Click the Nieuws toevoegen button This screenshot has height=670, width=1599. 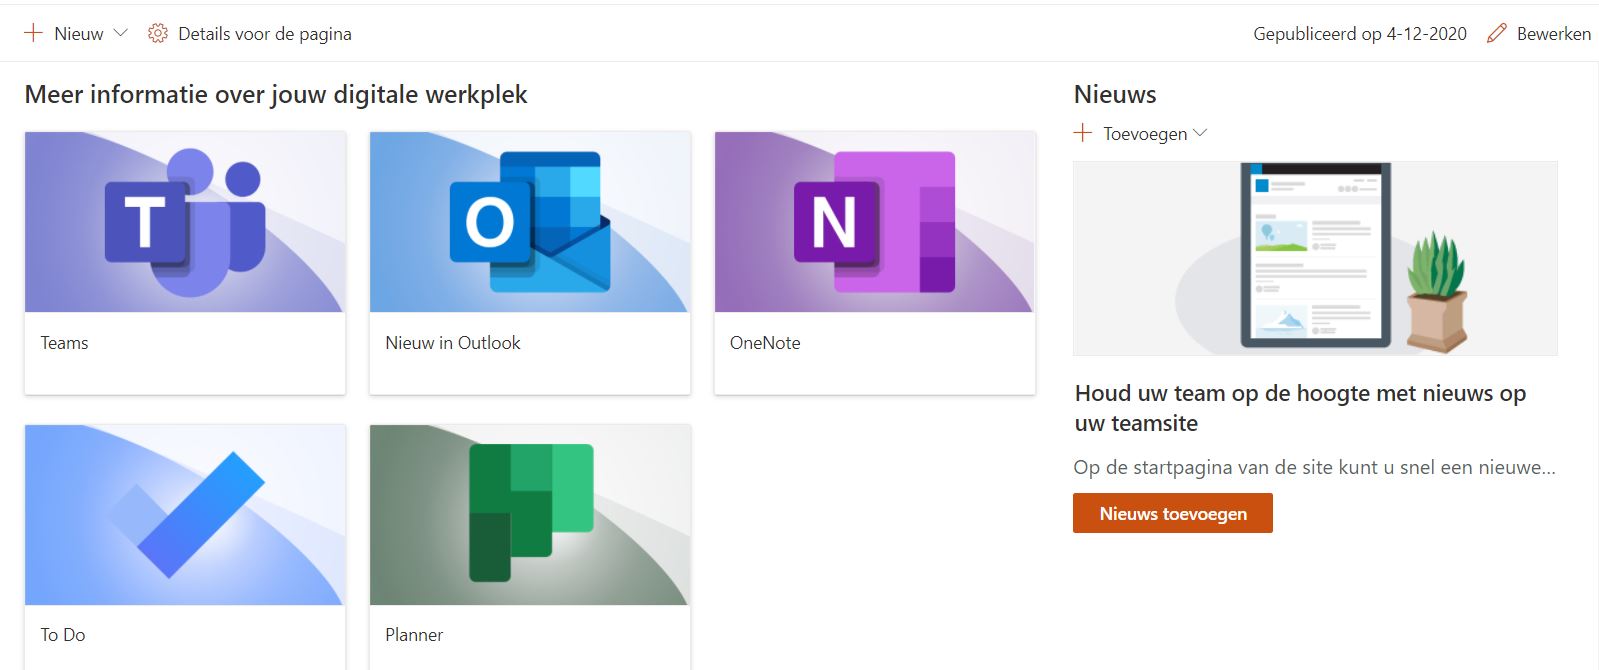pyautogui.click(x=1173, y=513)
